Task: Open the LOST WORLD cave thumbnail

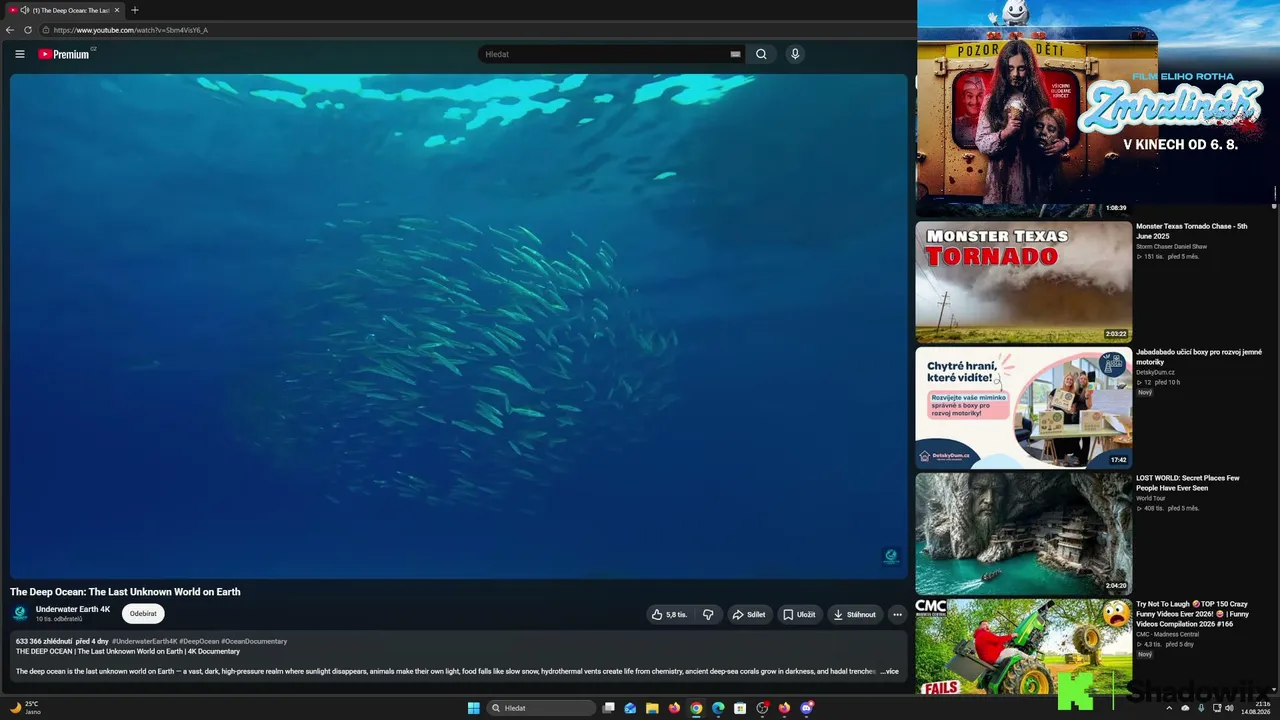Action: tap(1023, 534)
